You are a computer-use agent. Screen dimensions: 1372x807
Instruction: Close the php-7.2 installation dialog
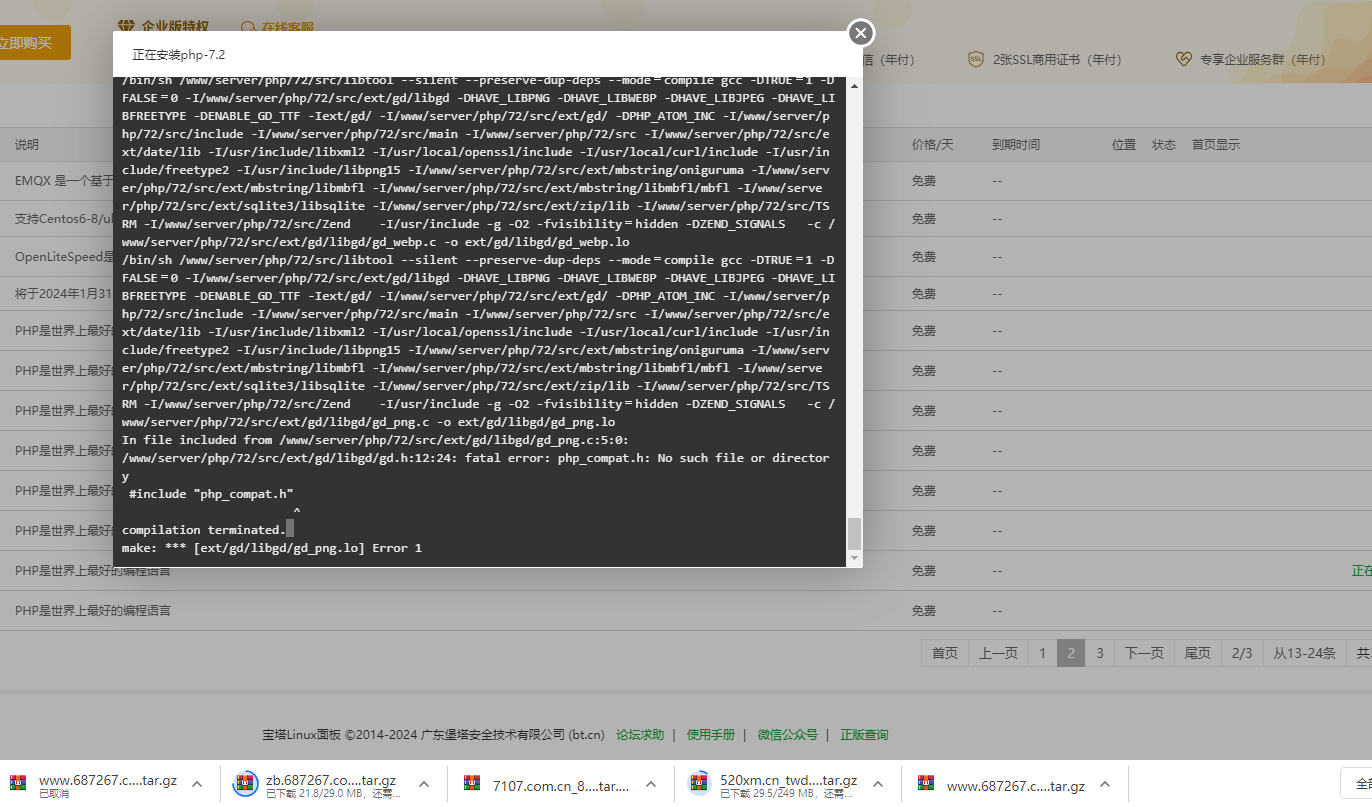click(861, 33)
